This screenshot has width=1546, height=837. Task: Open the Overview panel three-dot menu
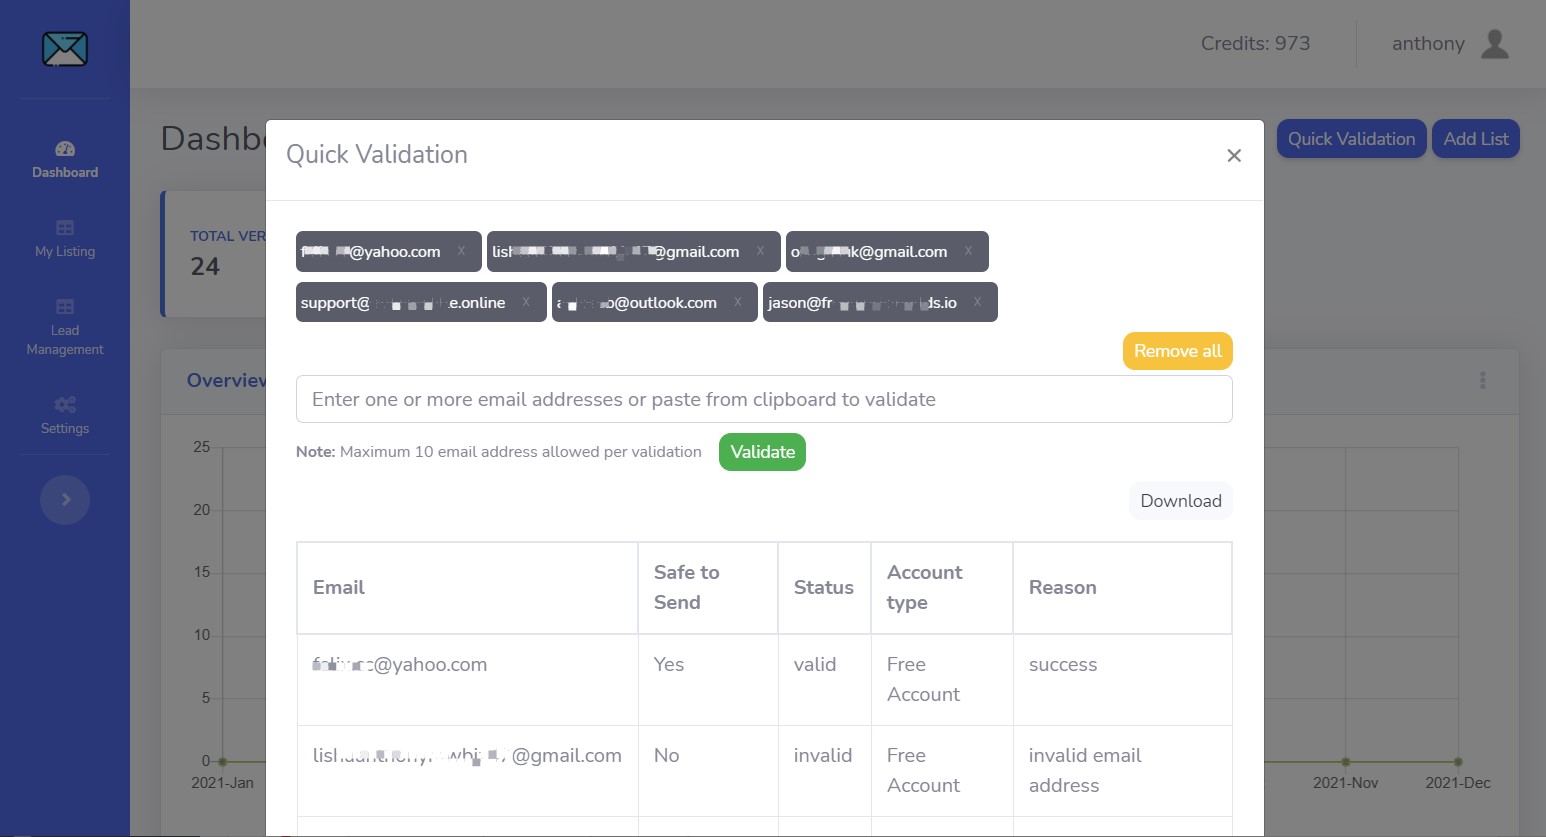click(x=1483, y=380)
